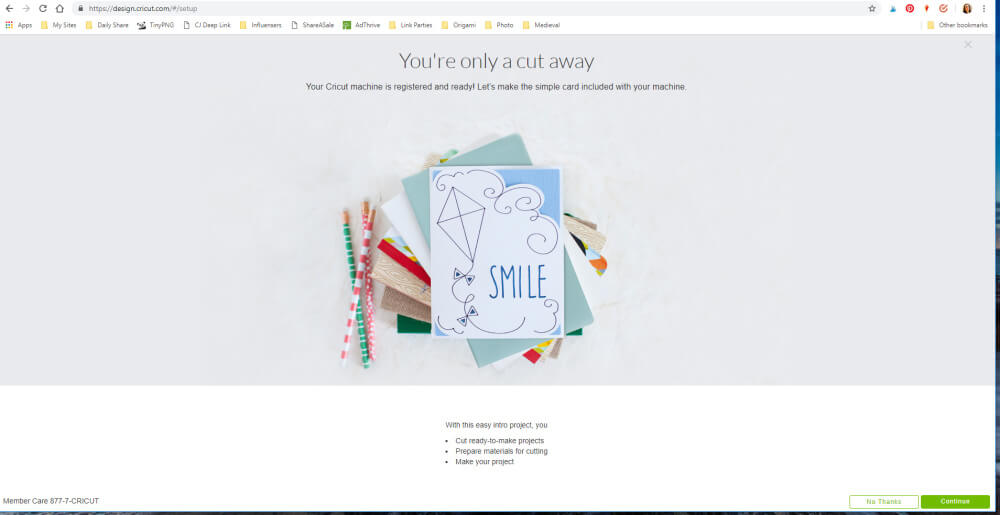Bookmark page with star icon
Image resolution: width=1000 pixels, height=515 pixels.
click(x=872, y=8)
